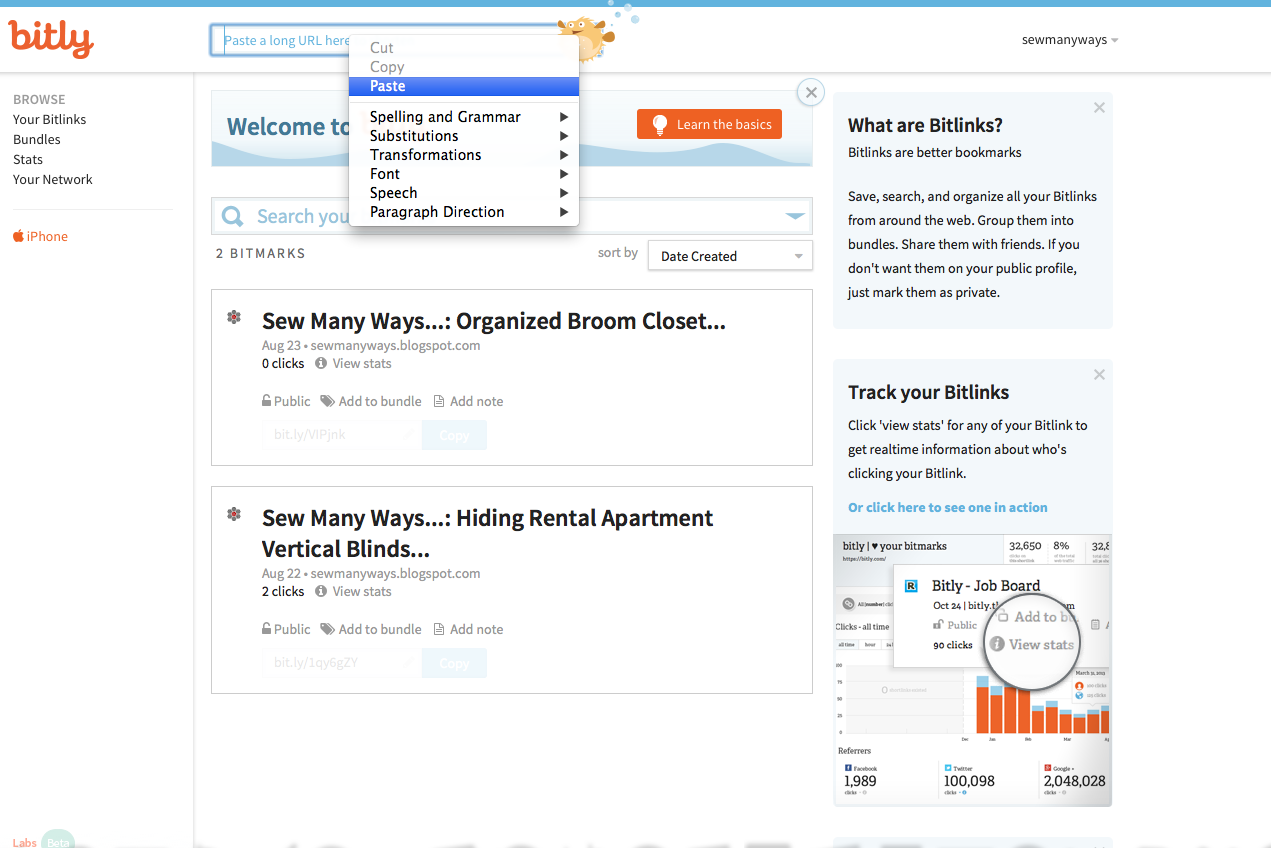Click the note icon in Broom Closet bitmark
This screenshot has height=848, width=1271.
point(439,401)
